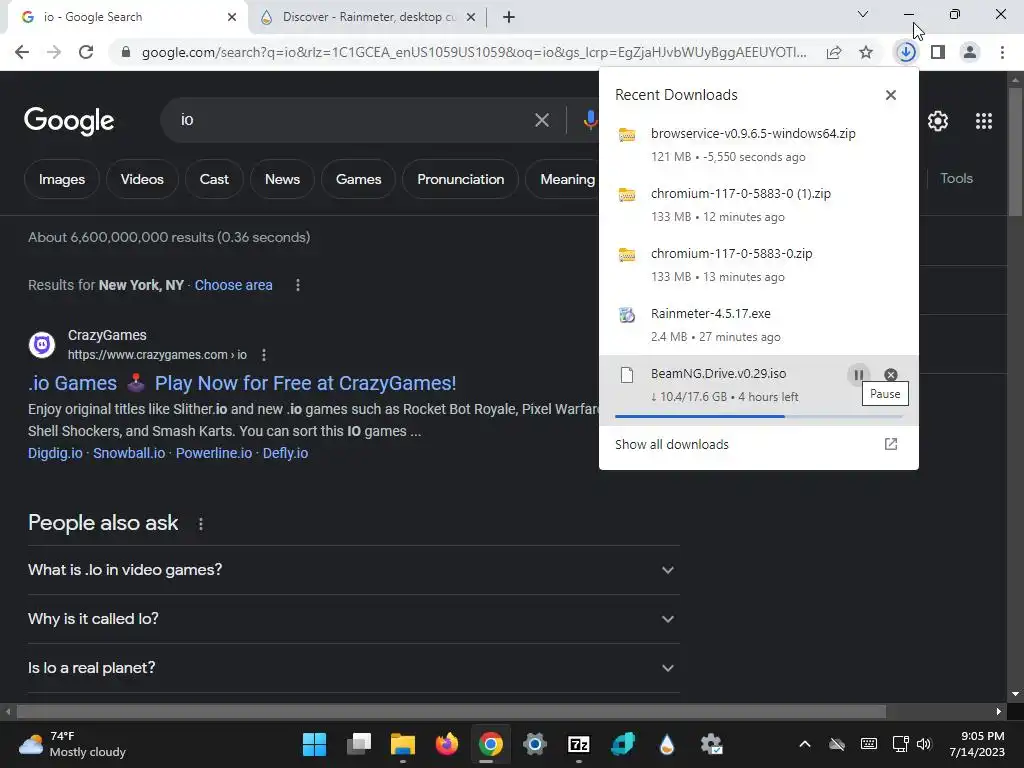Screen dimensions: 1024x768
Task: Bookmark this page with star icon
Action: pos(866,52)
